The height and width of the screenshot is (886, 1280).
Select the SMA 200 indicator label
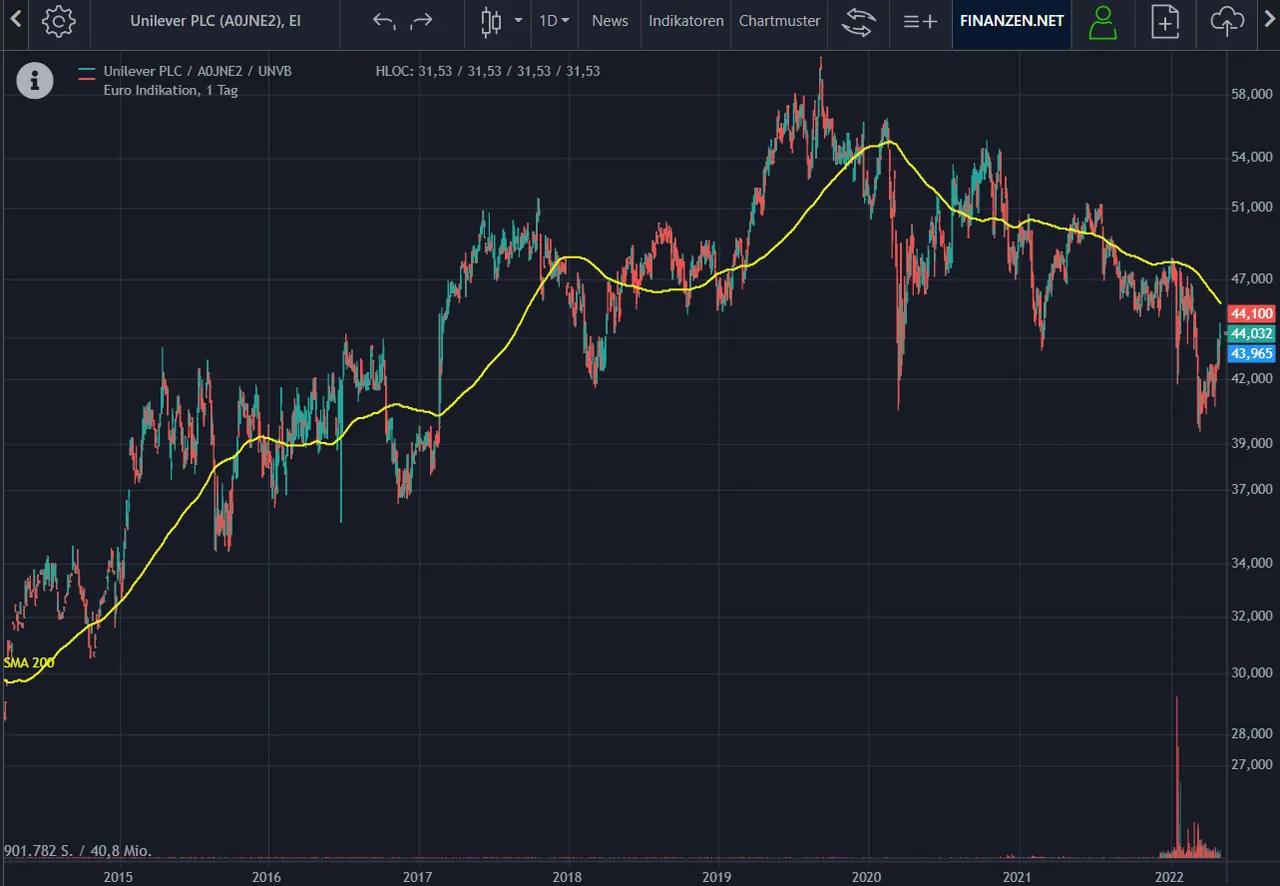click(29, 662)
